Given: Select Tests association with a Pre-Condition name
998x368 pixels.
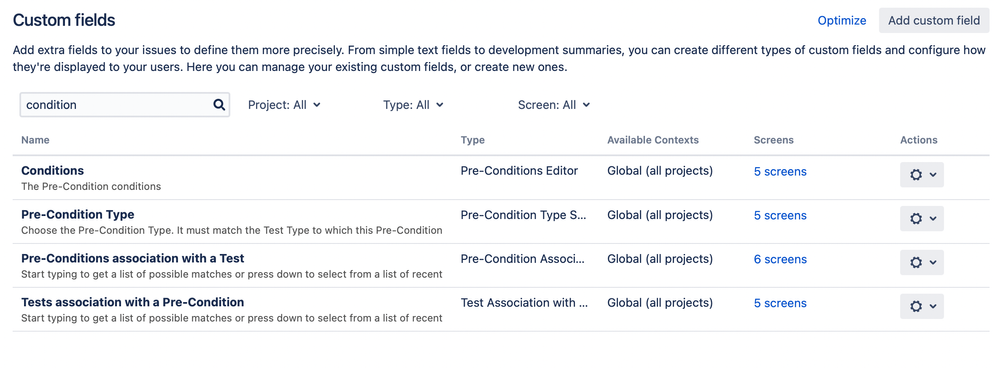Looking at the screenshot, I should (132, 302).
